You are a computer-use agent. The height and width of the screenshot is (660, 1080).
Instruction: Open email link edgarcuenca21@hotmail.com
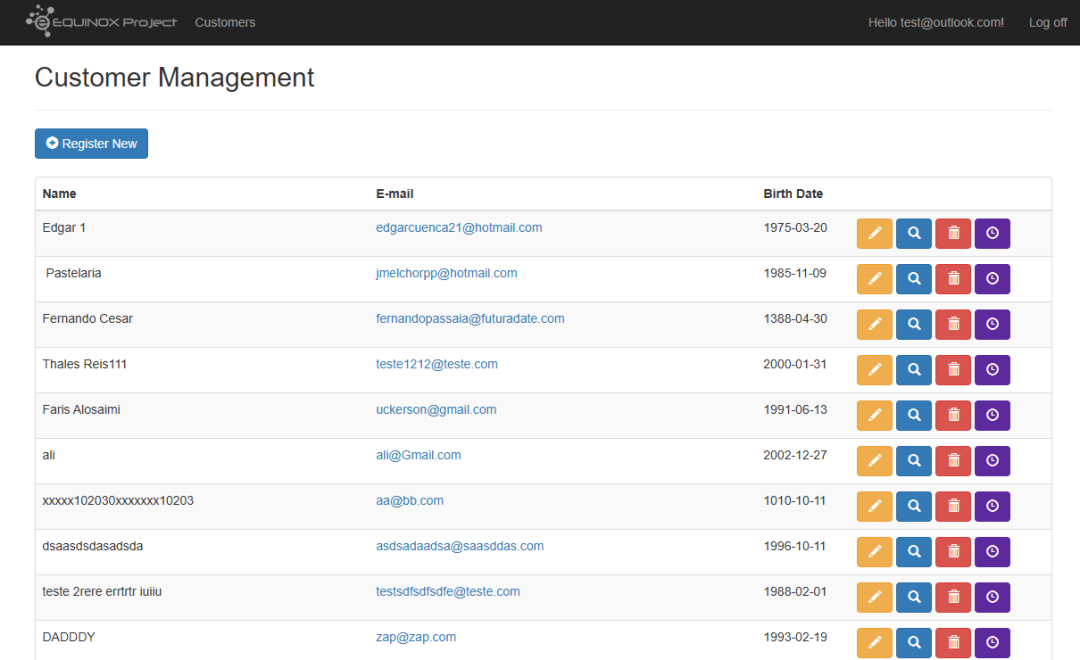459,227
